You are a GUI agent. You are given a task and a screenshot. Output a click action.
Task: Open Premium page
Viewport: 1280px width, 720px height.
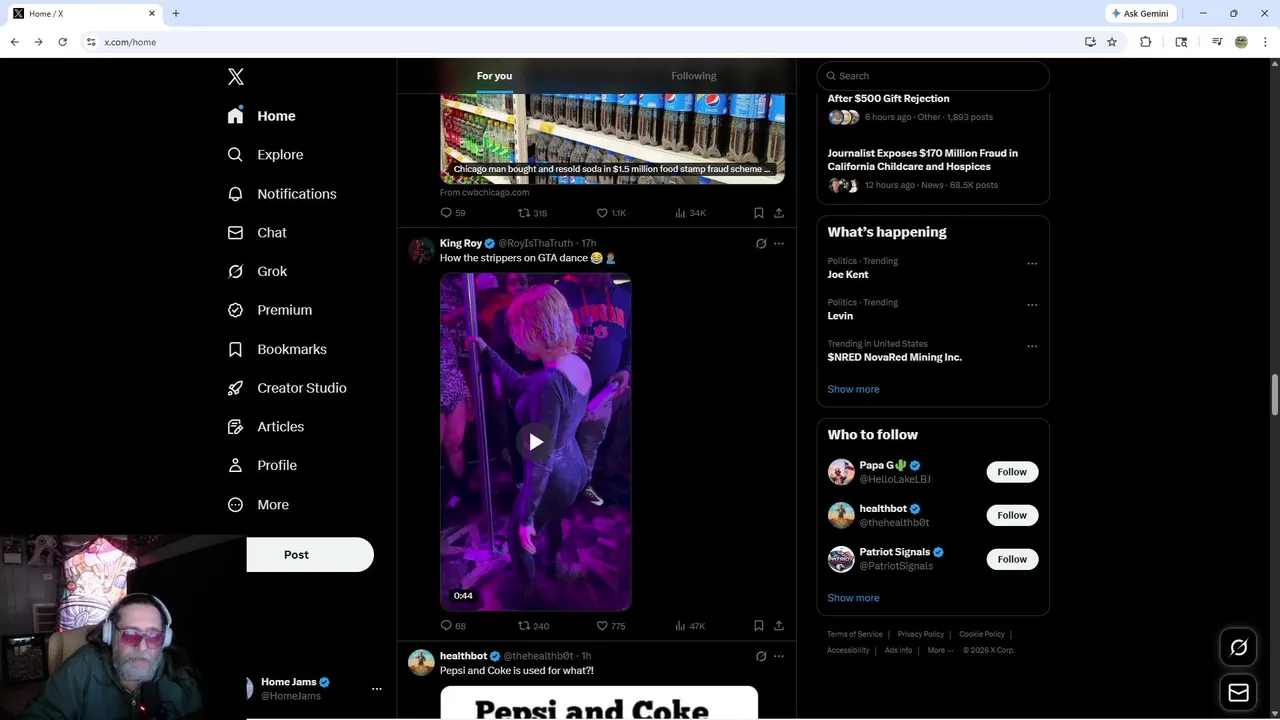pyautogui.click(x=270, y=310)
